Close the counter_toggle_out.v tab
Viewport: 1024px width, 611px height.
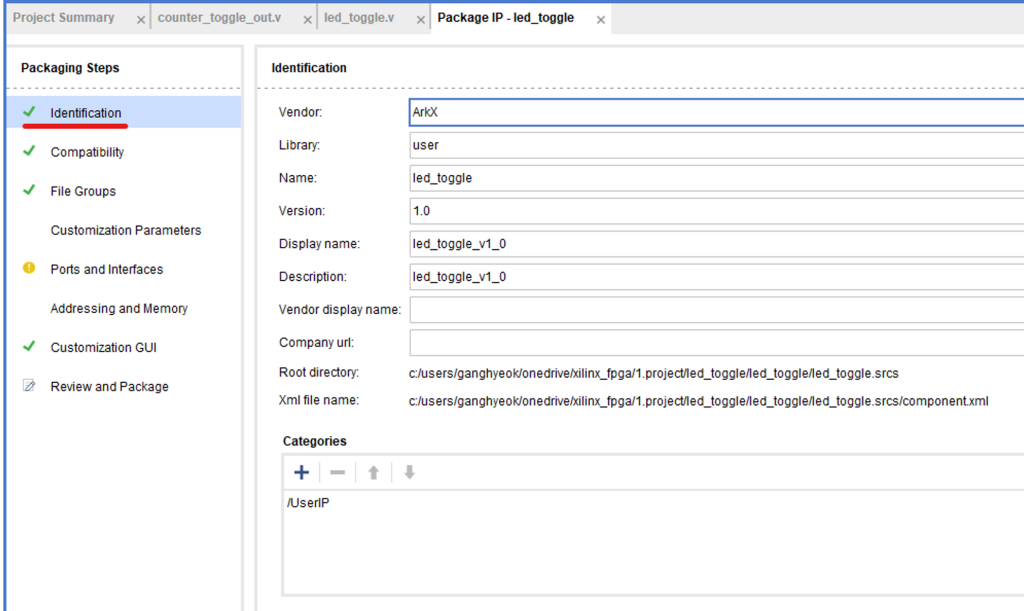[307, 20]
